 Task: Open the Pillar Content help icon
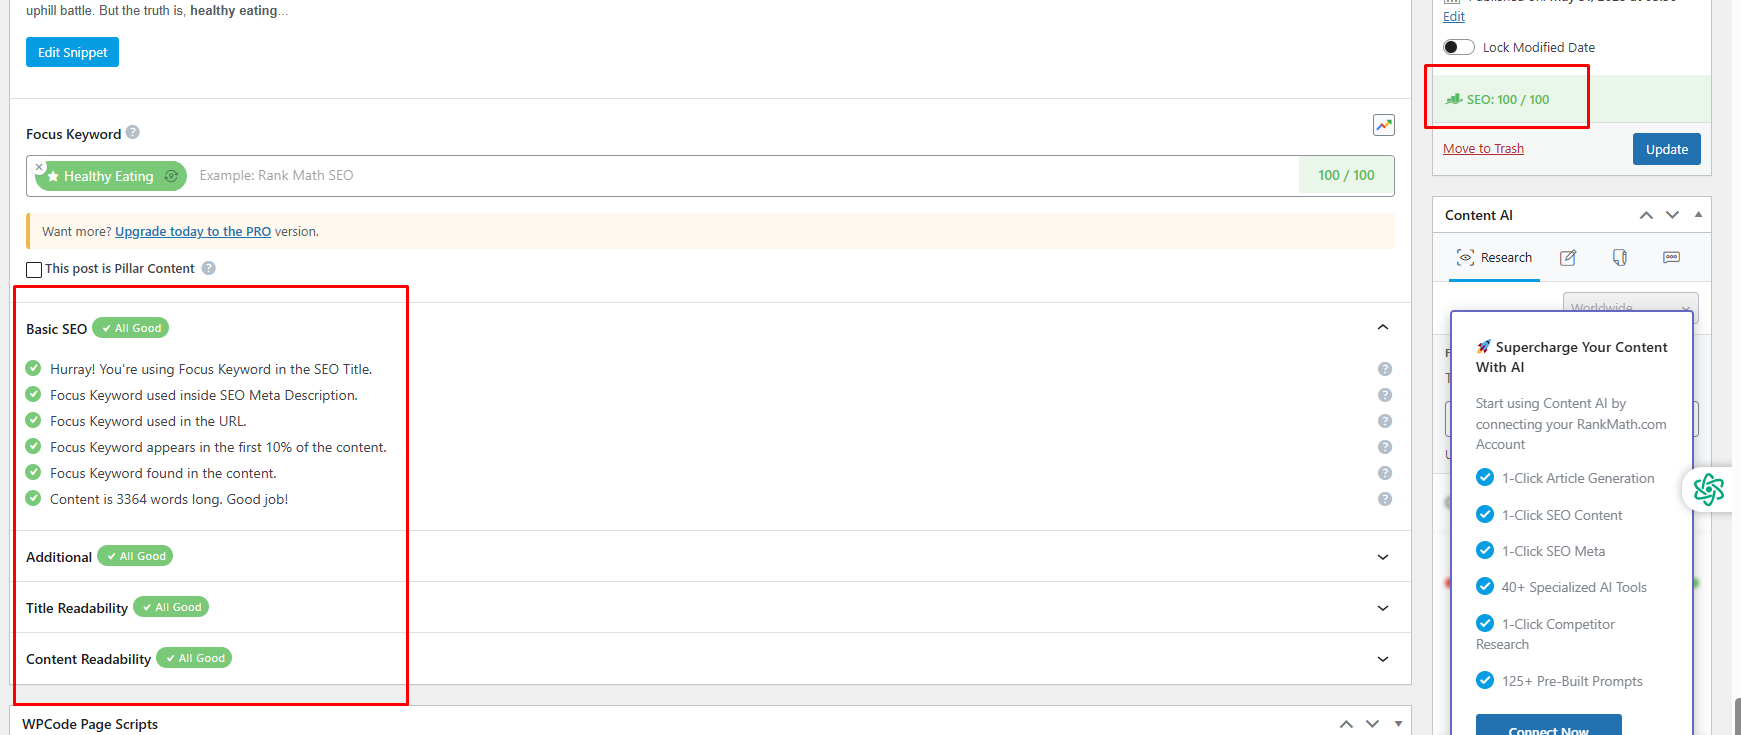pos(208,268)
